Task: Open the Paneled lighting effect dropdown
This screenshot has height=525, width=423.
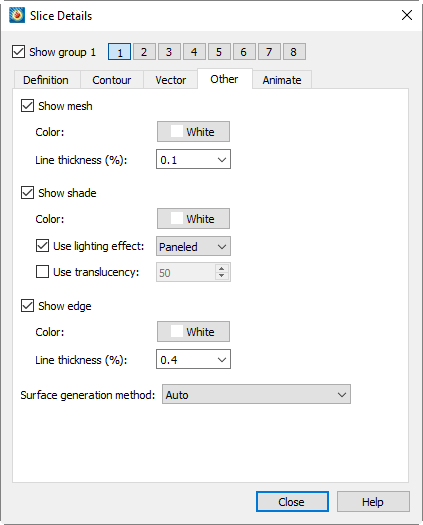Action: tap(193, 246)
